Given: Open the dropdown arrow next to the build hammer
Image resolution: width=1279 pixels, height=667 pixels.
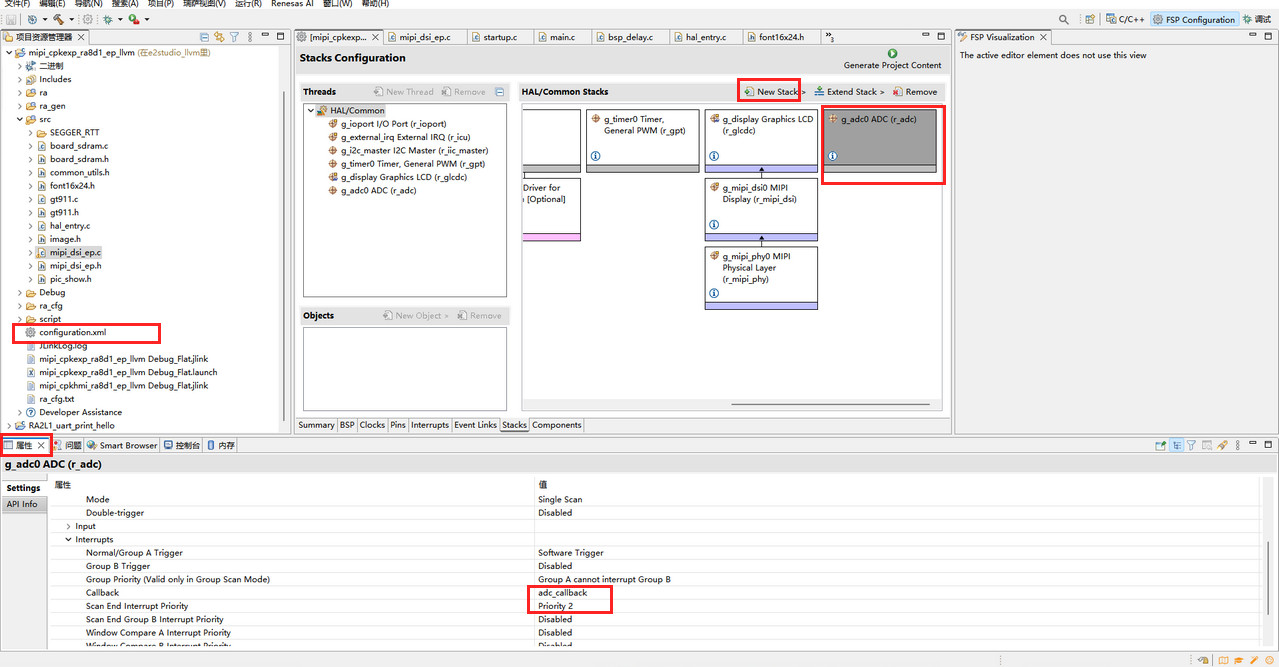Looking at the screenshot, I should pyautogui.click(x=73, y=19).
